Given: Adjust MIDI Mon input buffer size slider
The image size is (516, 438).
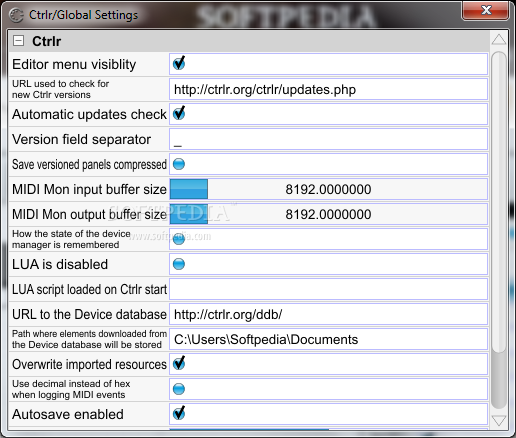Looking at the screenshot, I should pos(328,189).
